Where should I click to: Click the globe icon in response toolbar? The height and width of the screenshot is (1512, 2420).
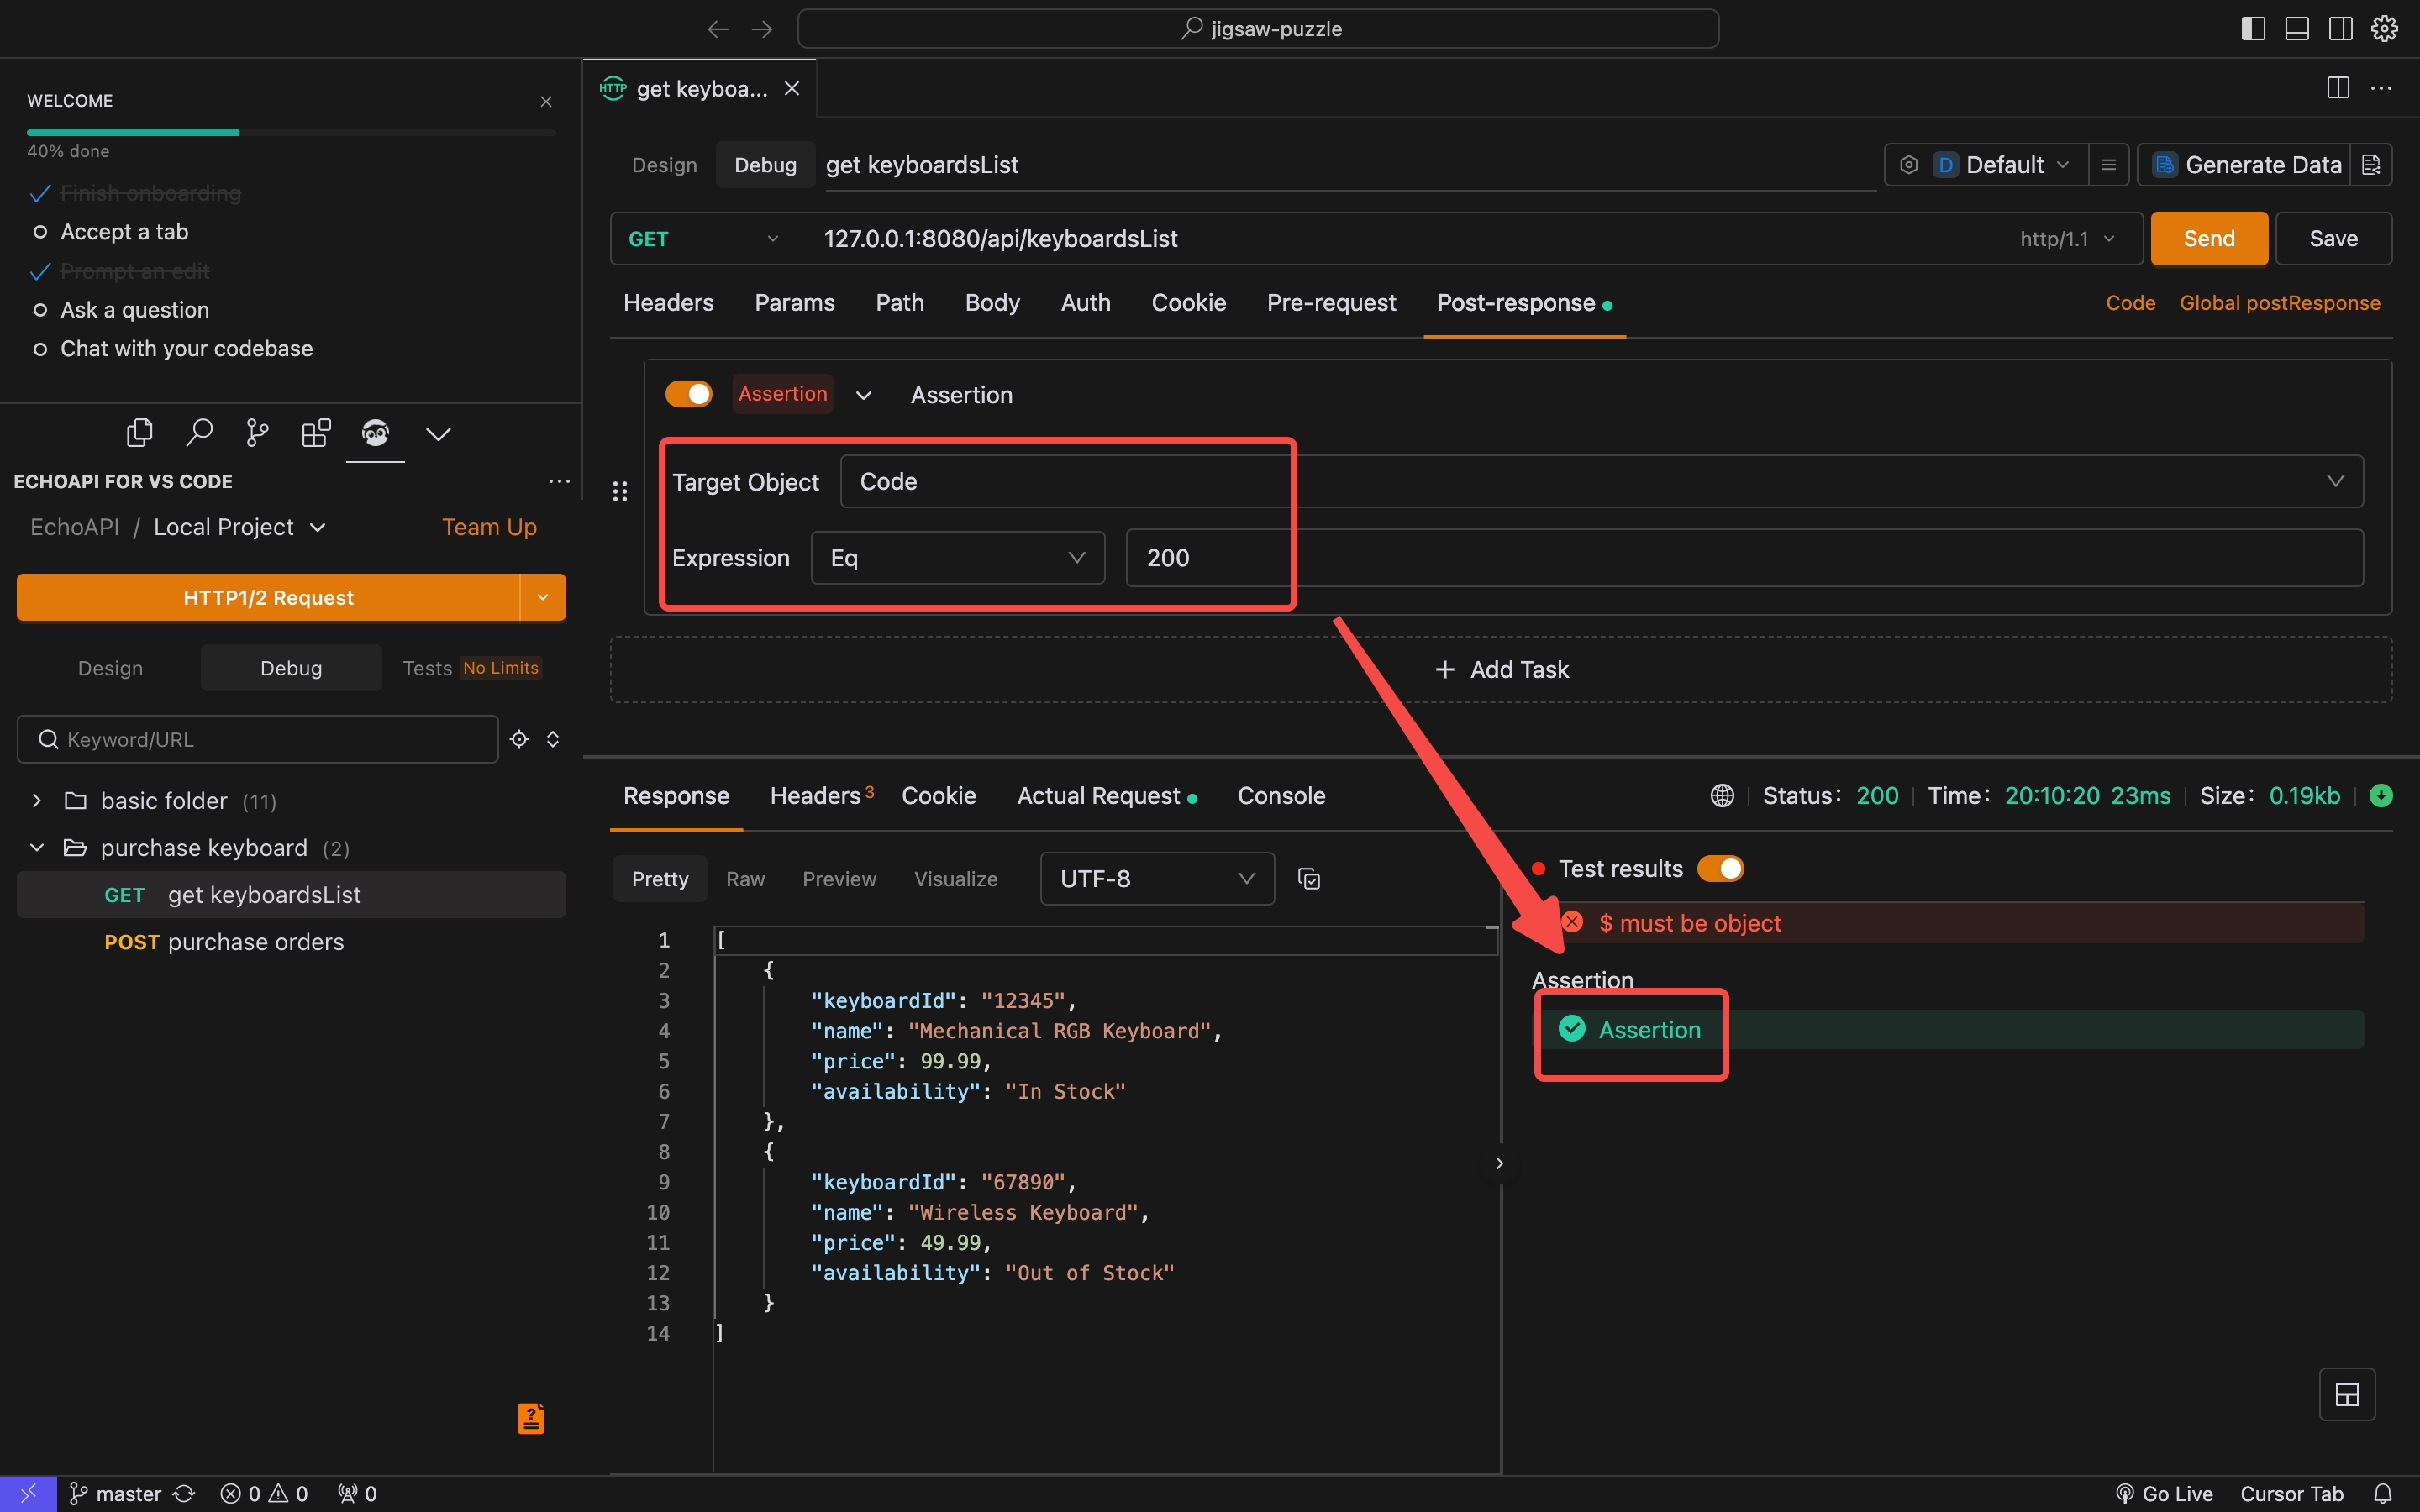[1723, 798]
